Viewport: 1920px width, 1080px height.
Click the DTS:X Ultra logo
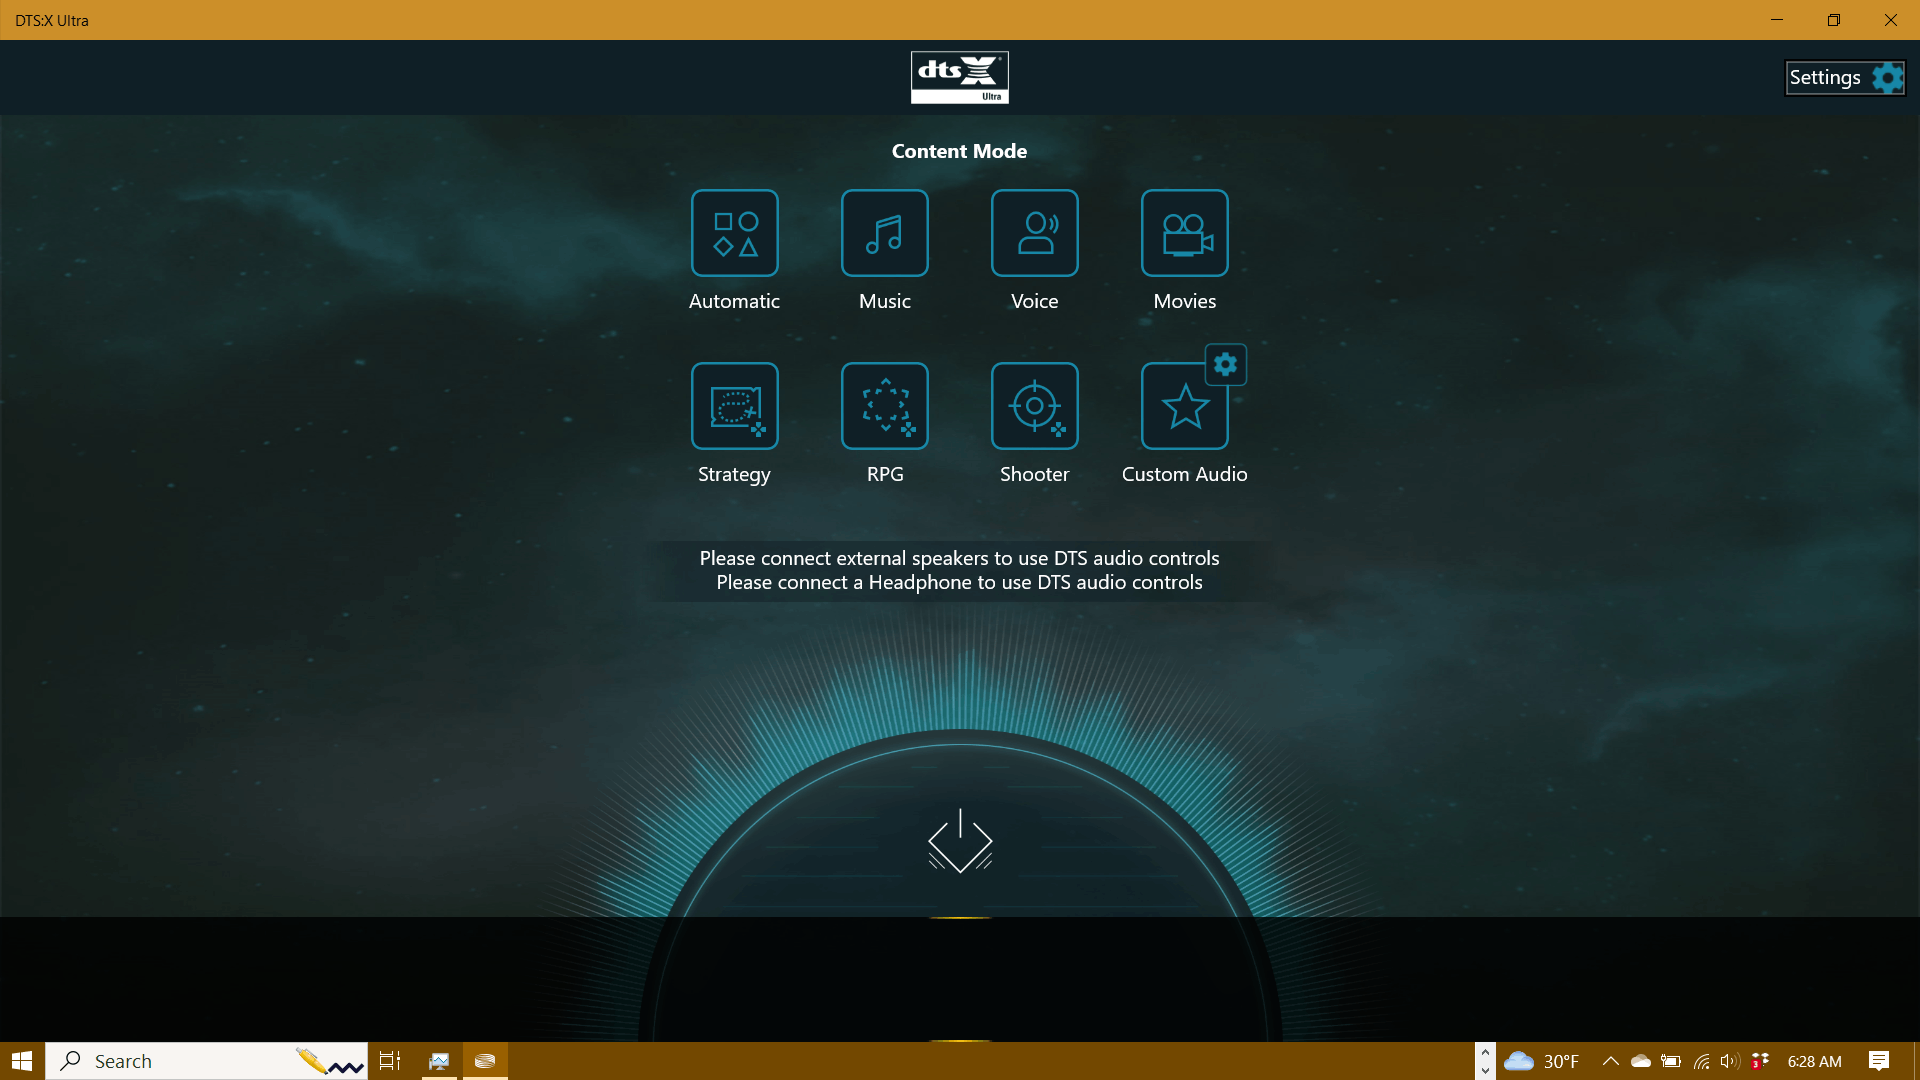[960, 76]
